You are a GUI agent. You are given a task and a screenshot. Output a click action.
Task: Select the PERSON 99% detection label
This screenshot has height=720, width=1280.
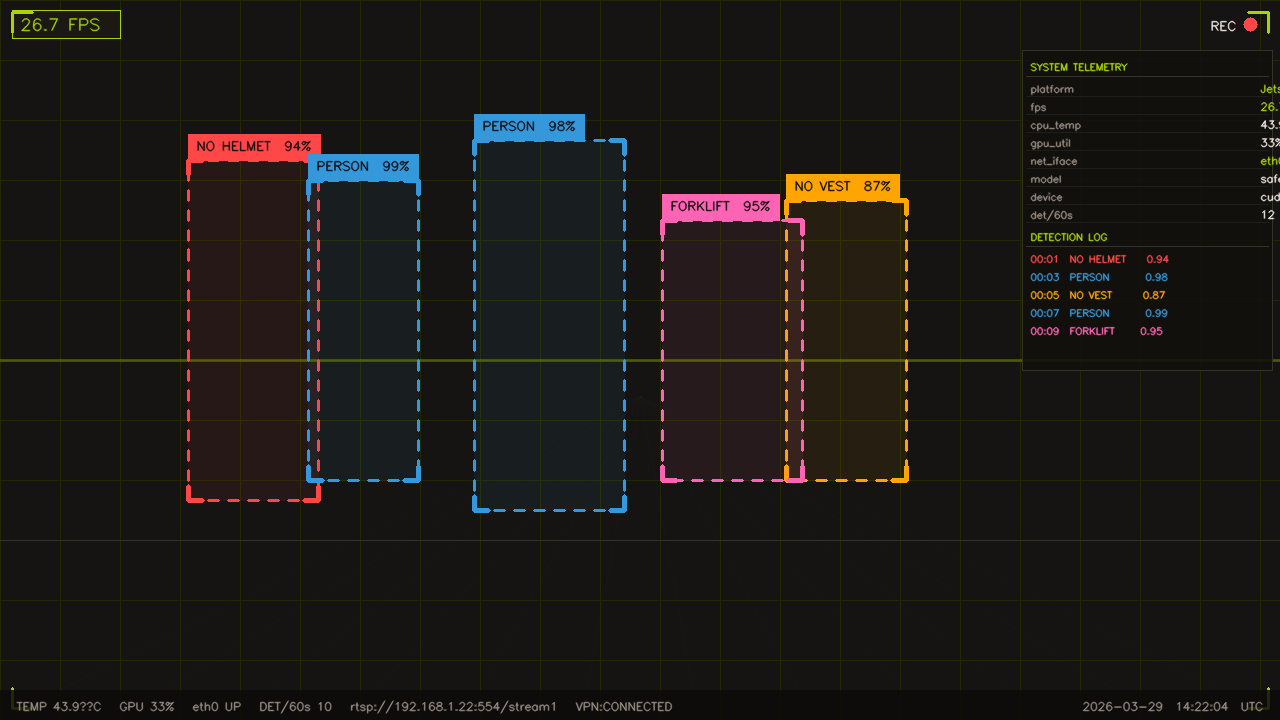tap(364, 167)
